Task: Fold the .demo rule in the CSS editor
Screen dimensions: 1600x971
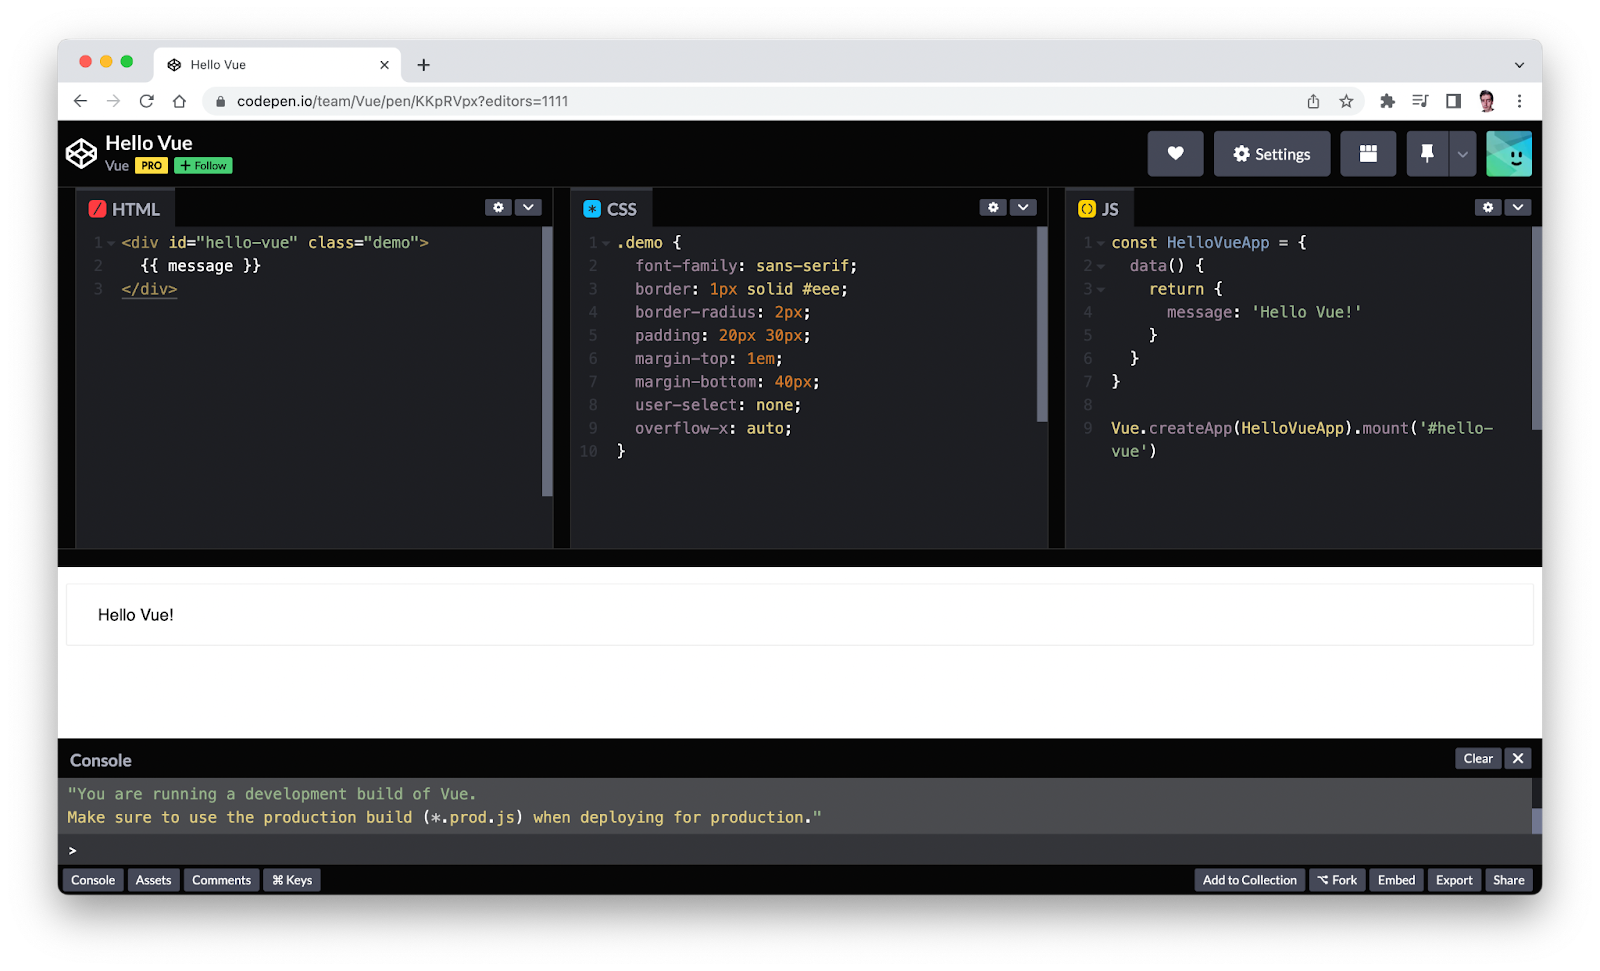Action: coord(606,243)
